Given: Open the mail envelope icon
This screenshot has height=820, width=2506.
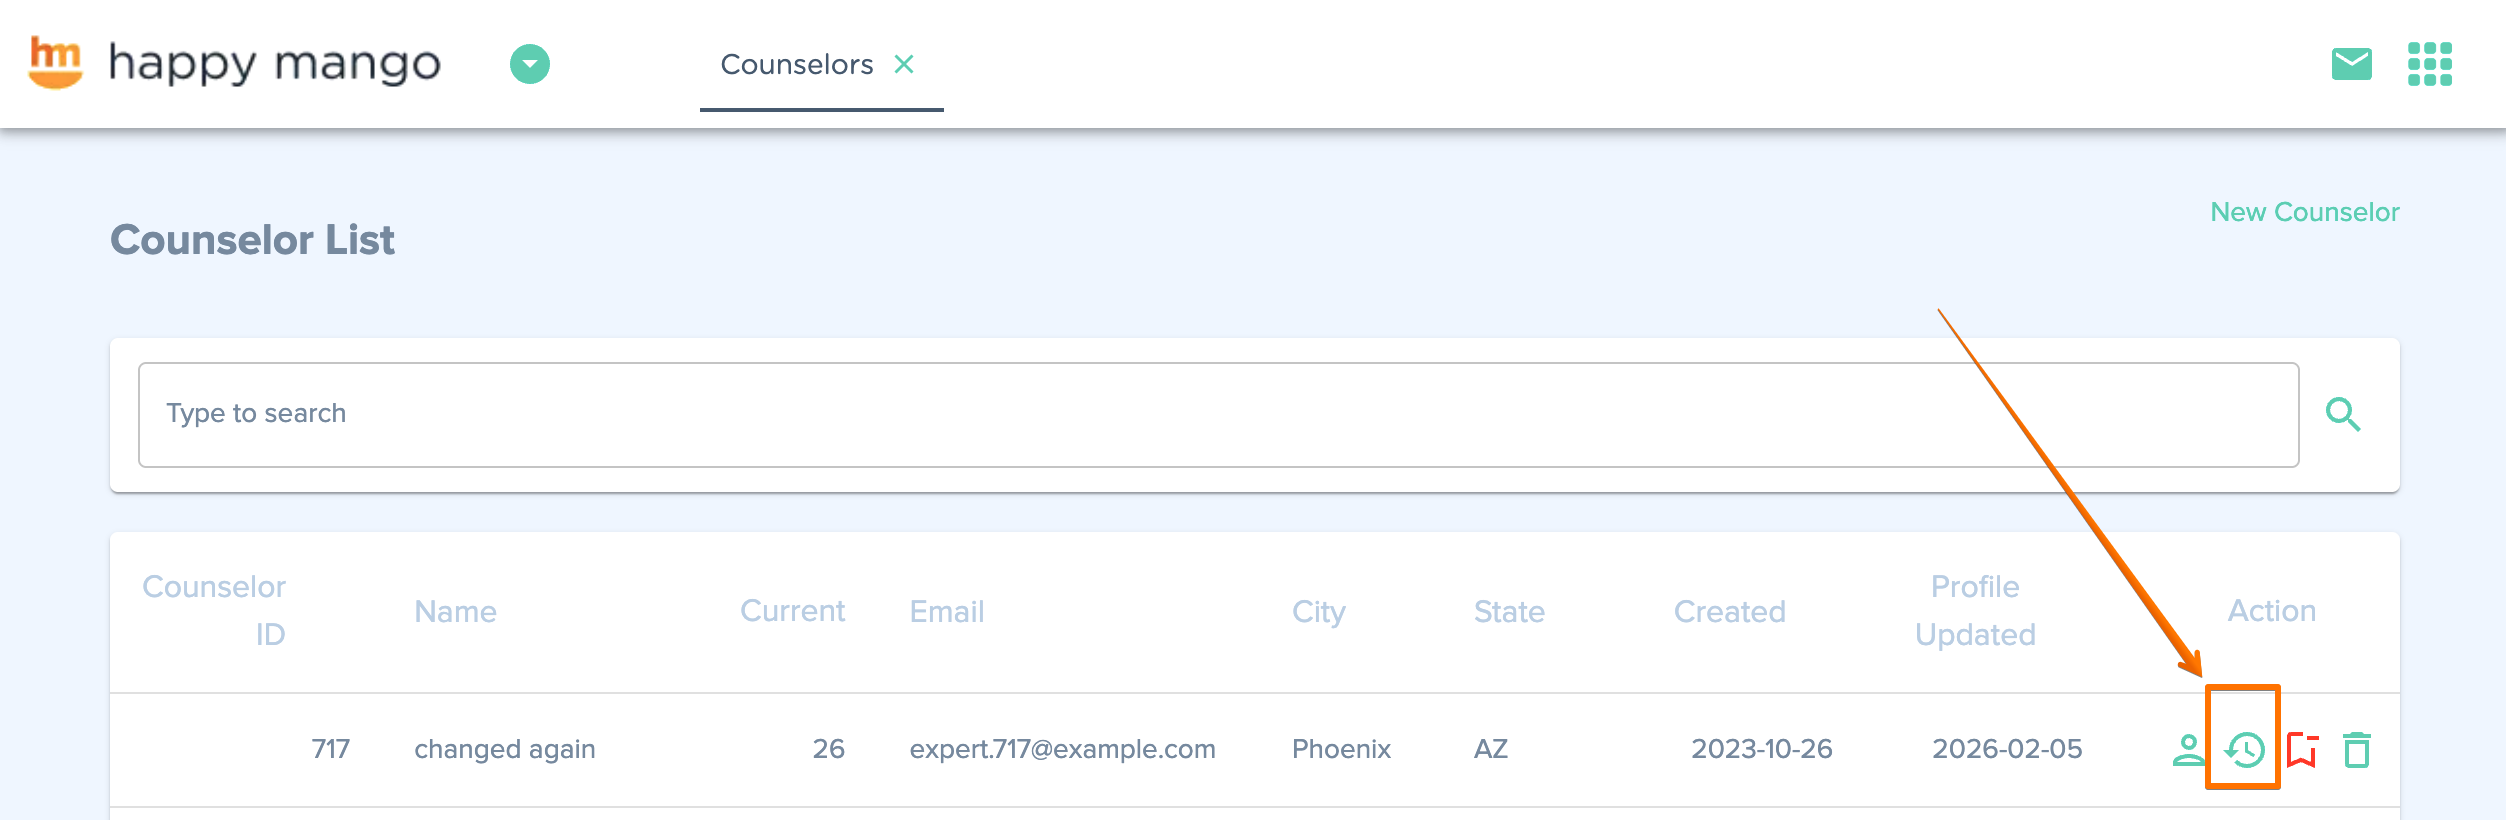Looking at the screenshot, I should 2351,64.
